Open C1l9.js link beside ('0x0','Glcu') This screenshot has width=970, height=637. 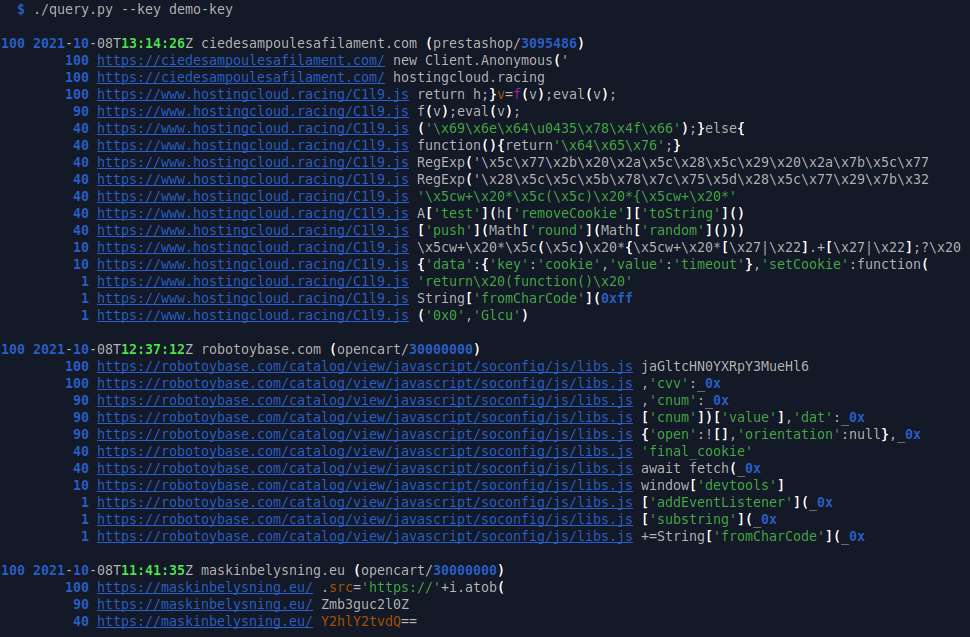coord(252,315)
